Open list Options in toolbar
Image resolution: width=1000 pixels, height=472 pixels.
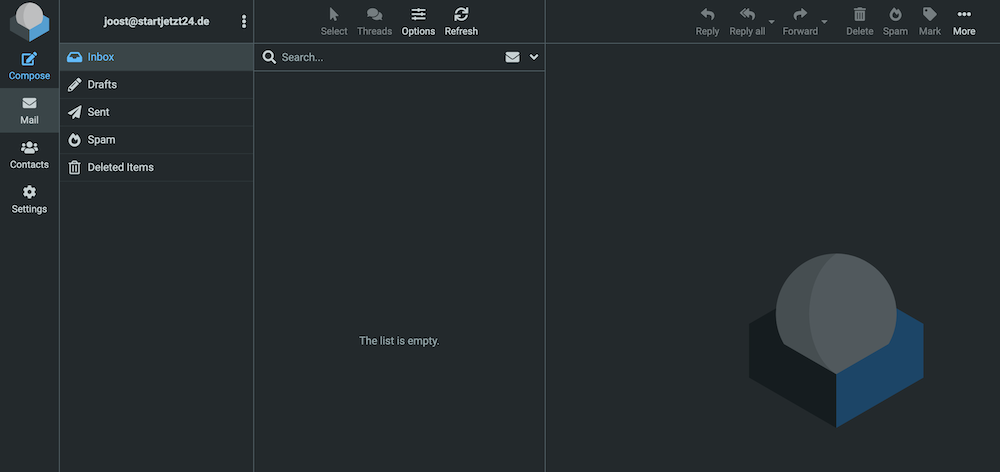418,15
